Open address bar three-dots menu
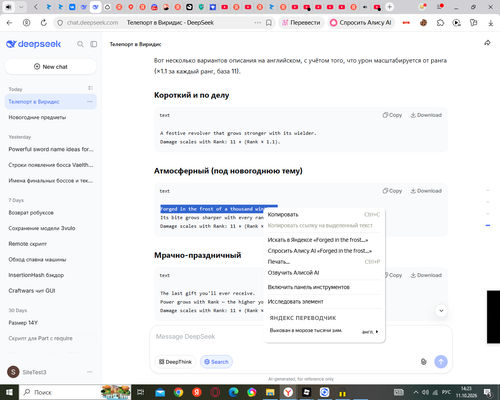The height and width of the screenshot is (400, 500). [258, 23]
